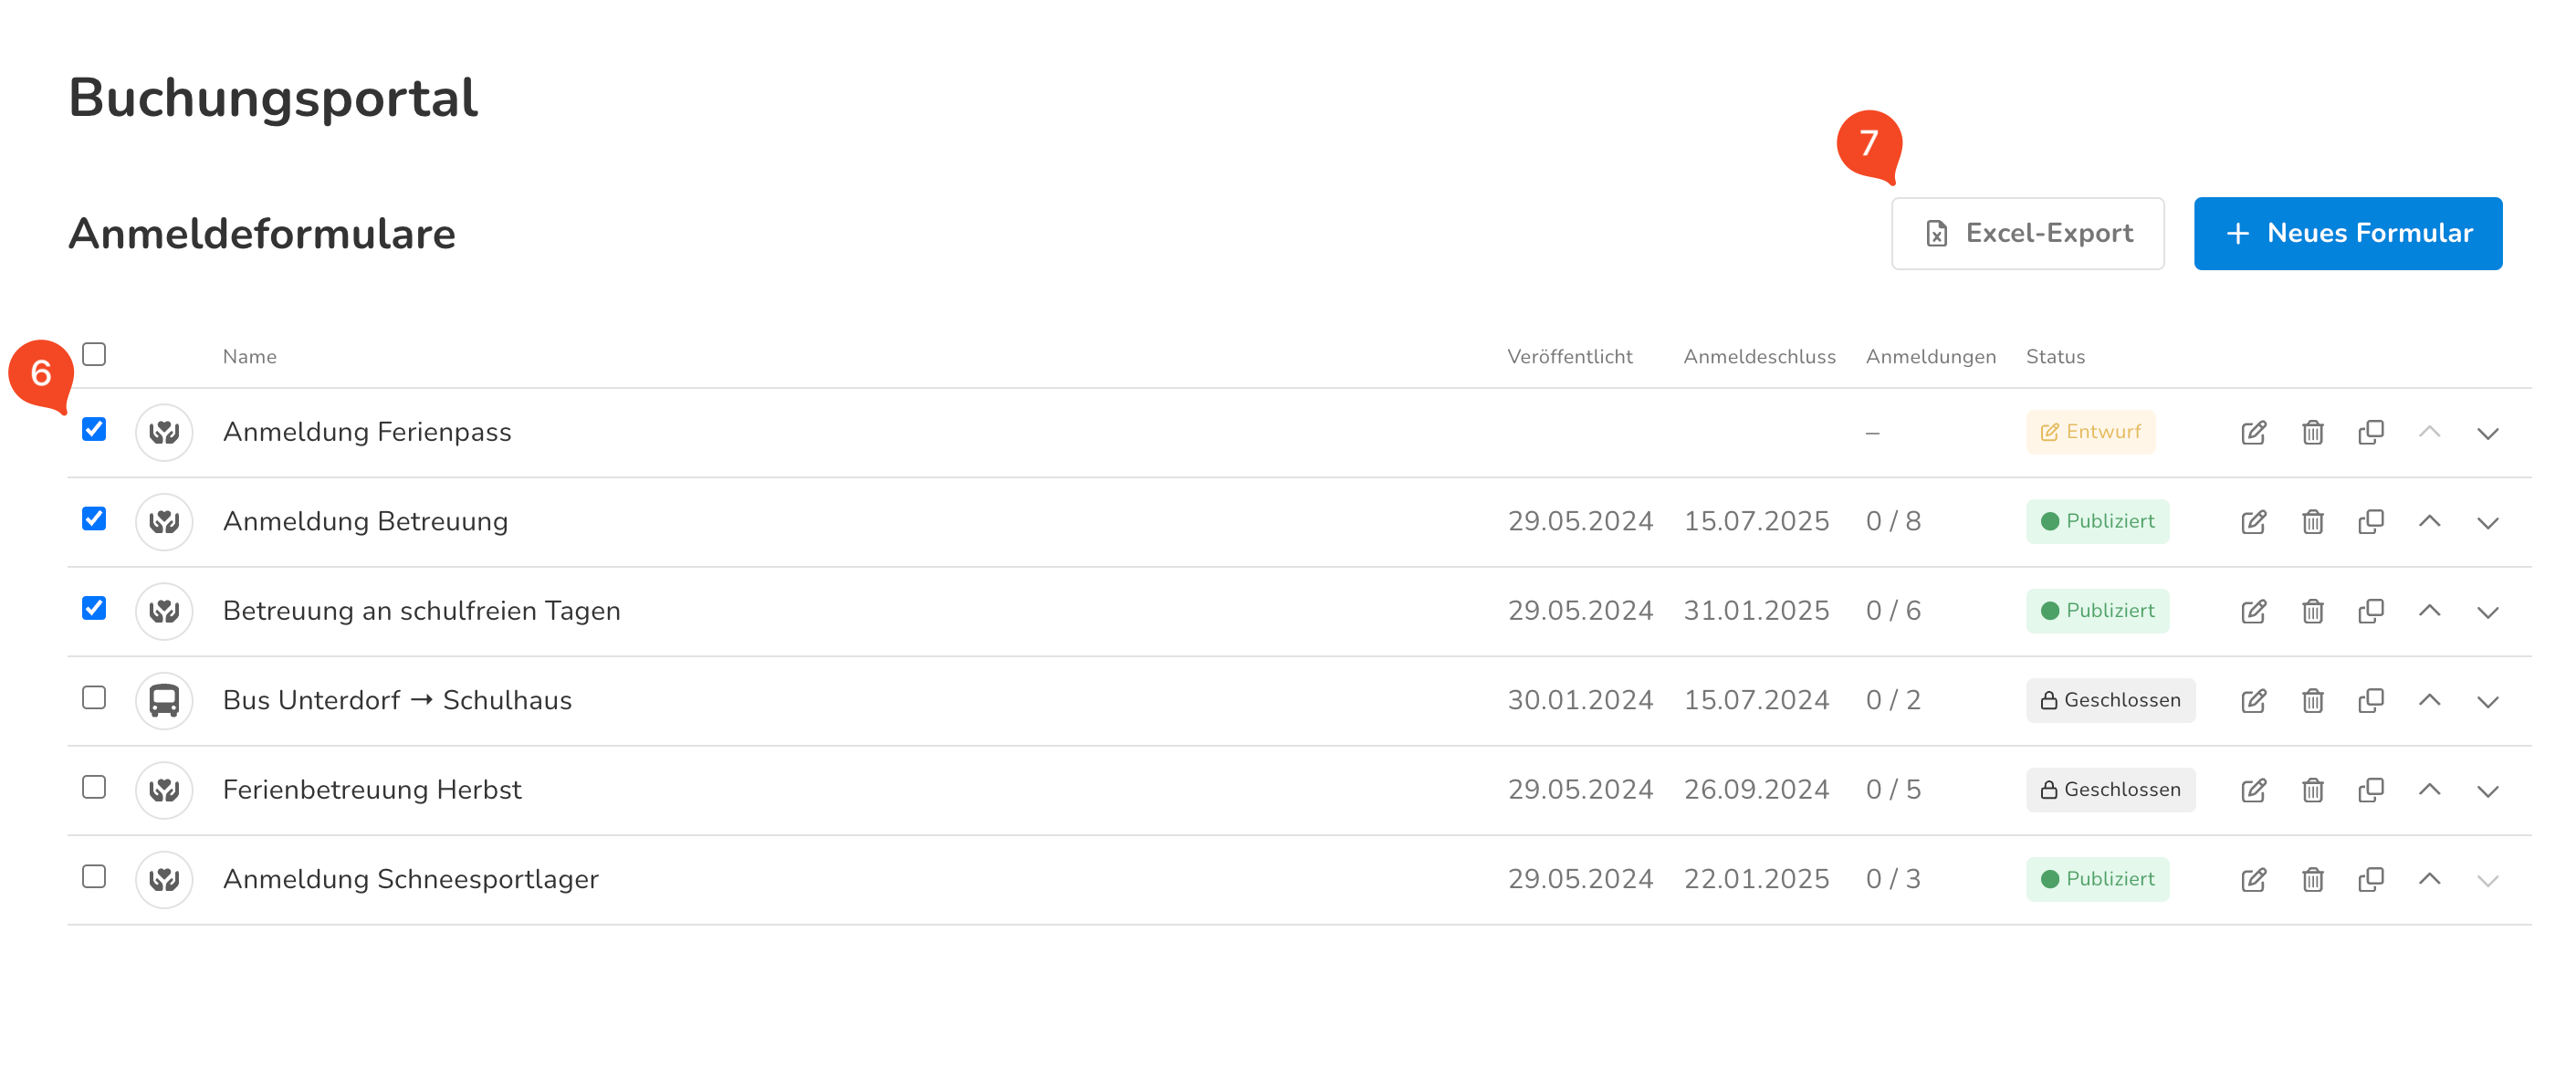Uncheck the Anmeldung Betreuung checkbox
The image size is (2576, 1068).
click(94, 519)
